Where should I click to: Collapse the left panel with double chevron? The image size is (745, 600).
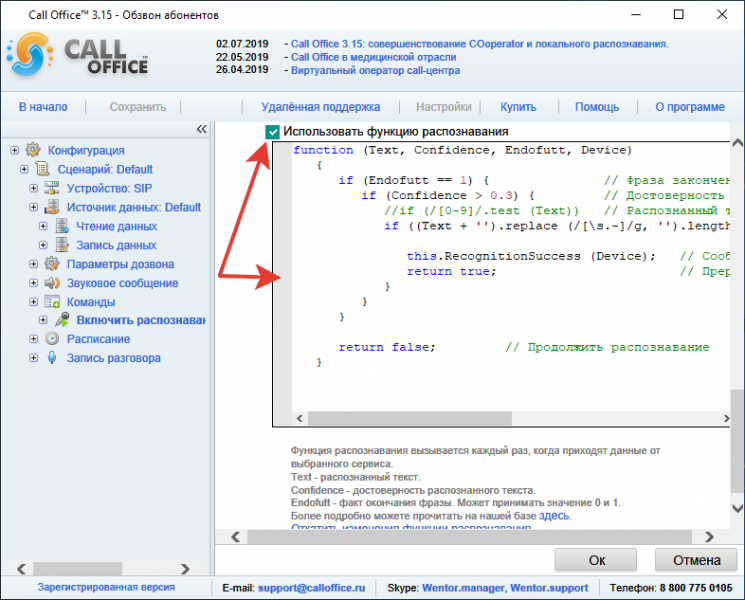point(201,129)
